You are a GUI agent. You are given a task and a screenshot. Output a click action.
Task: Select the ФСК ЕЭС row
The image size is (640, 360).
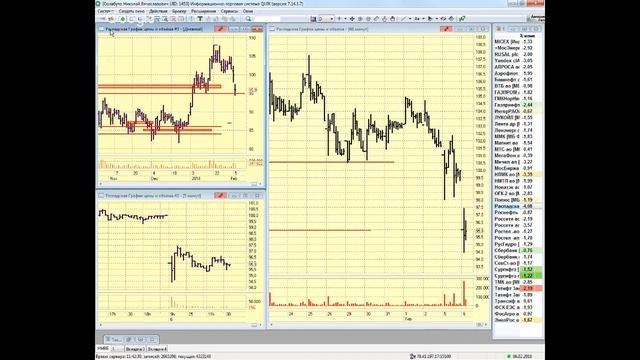pos(518,307)
